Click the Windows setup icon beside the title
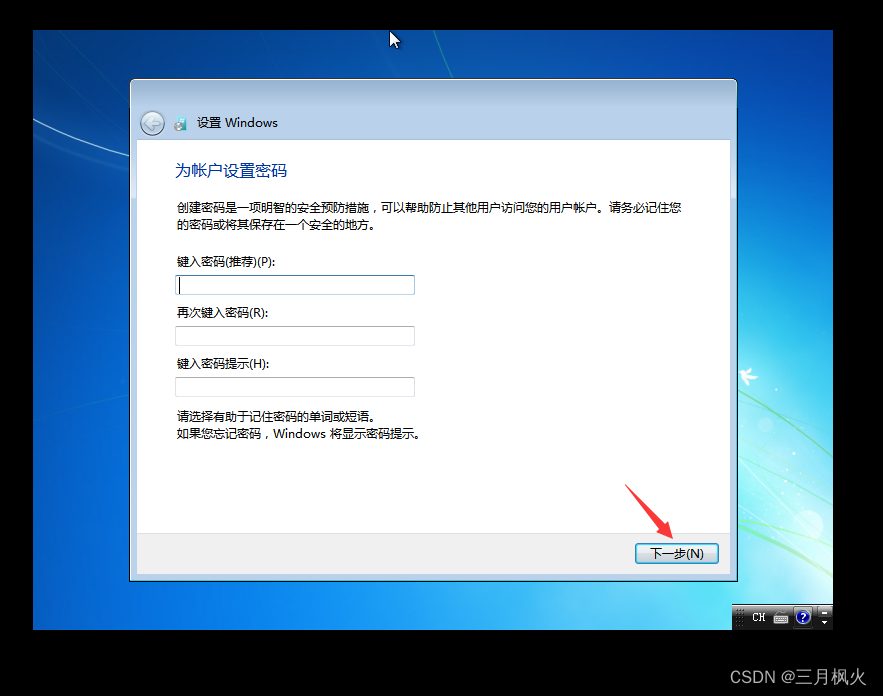The width and height of the screenshot is (883, 696). pos(180,123)
